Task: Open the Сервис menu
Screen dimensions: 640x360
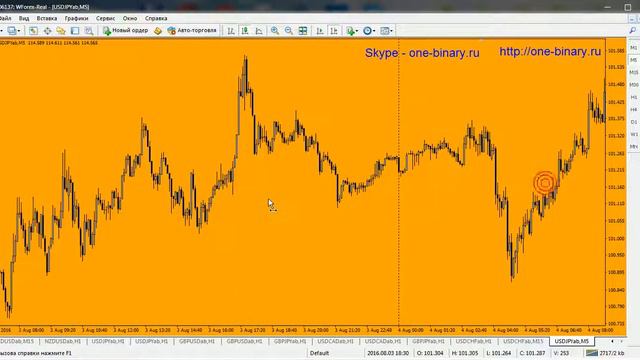Action: click(x=105, y=18)
